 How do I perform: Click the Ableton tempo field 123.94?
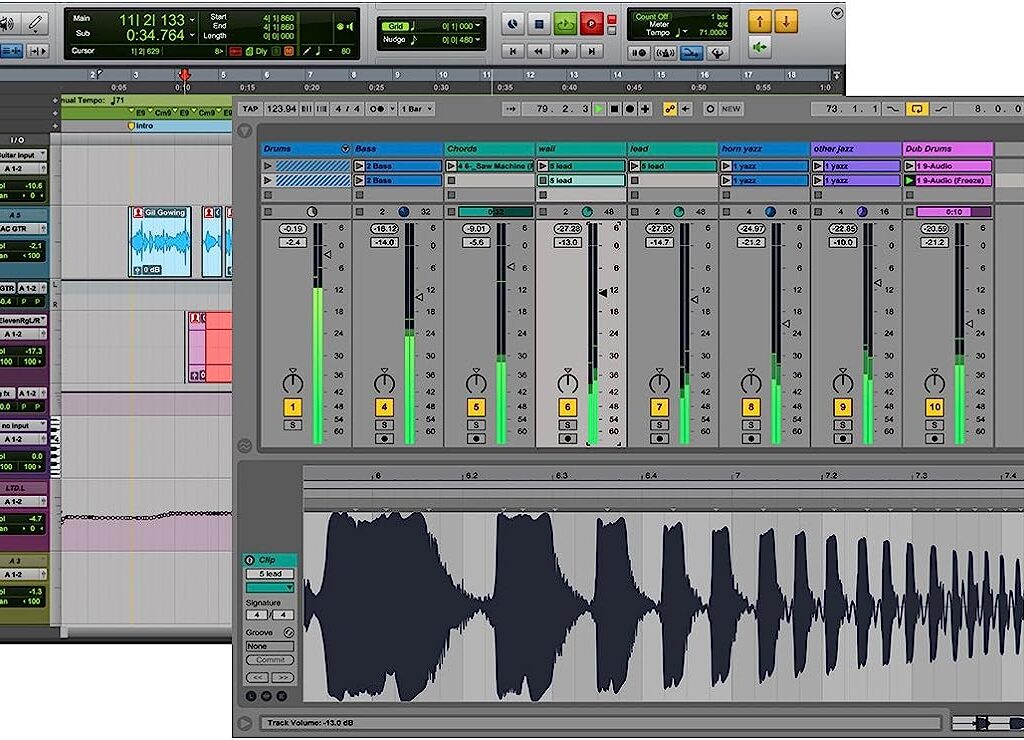click(x=281, y=109)
